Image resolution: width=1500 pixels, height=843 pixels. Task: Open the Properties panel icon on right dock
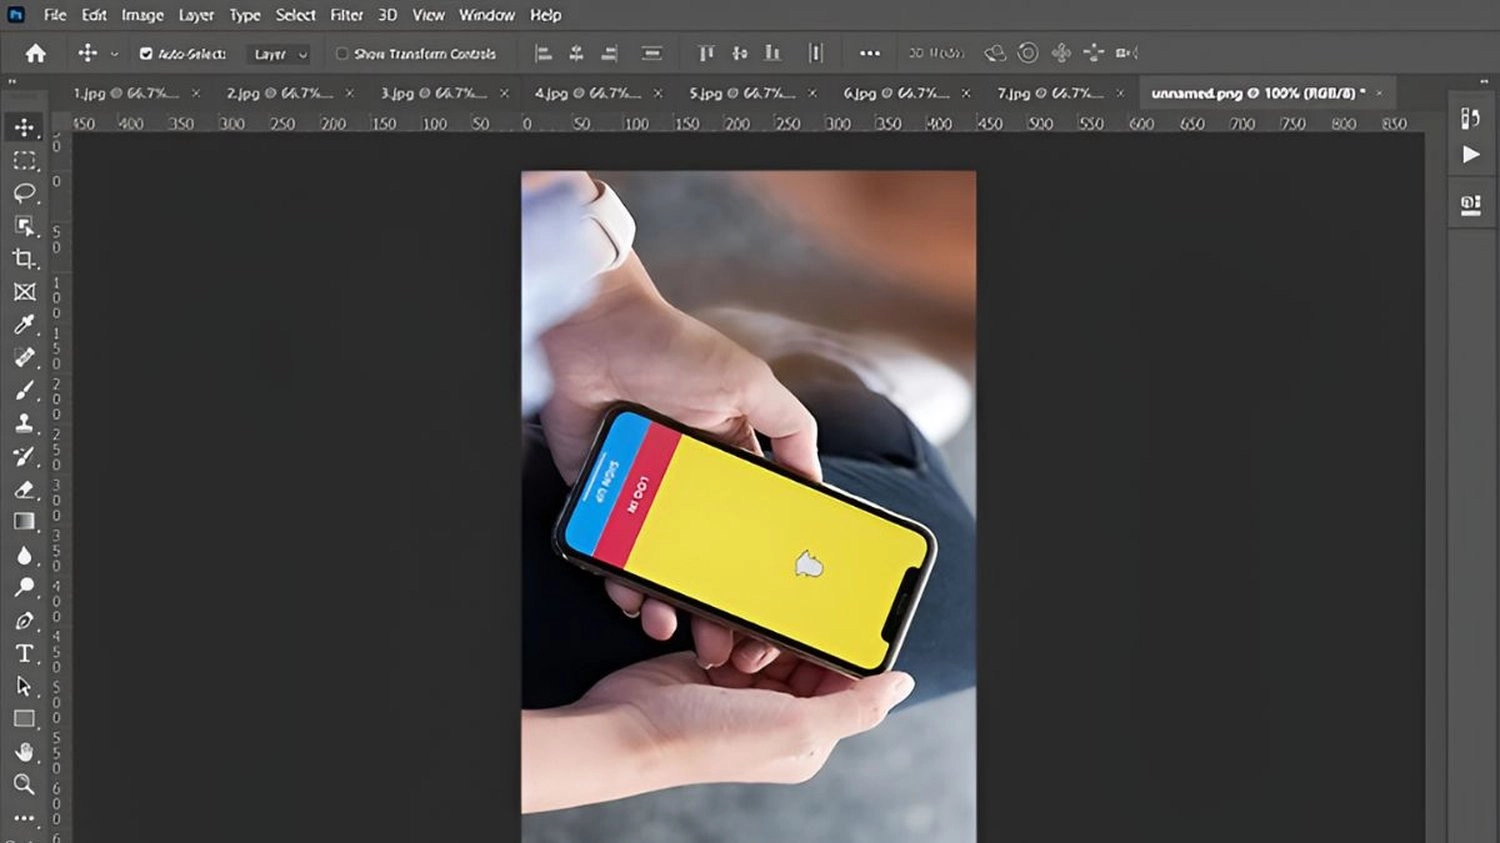1470,204
